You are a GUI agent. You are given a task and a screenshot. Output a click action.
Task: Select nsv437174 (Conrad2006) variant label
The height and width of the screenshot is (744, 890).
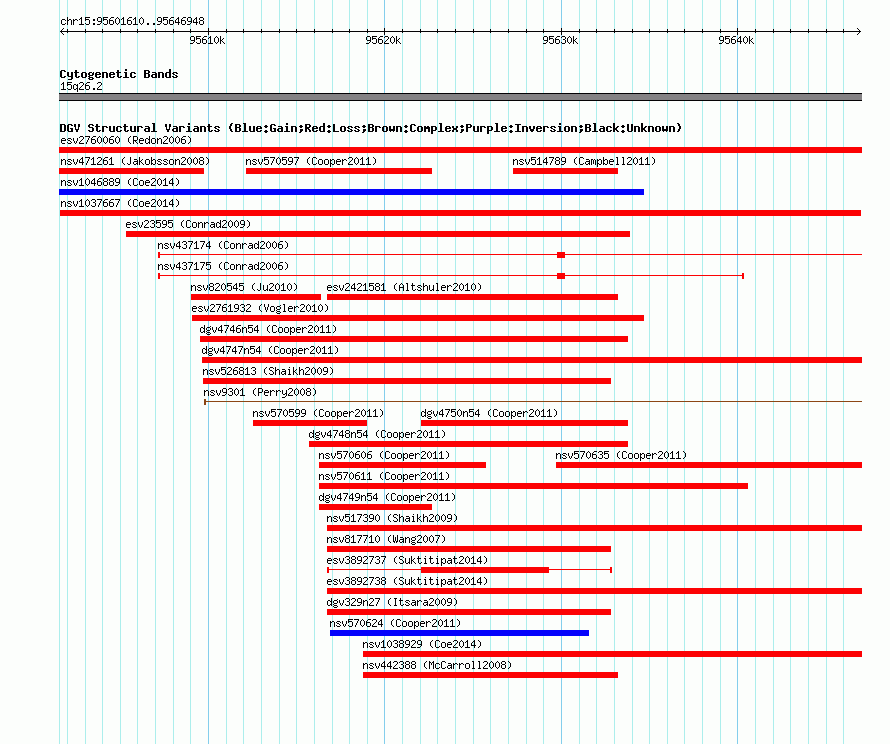coord(223,245)
